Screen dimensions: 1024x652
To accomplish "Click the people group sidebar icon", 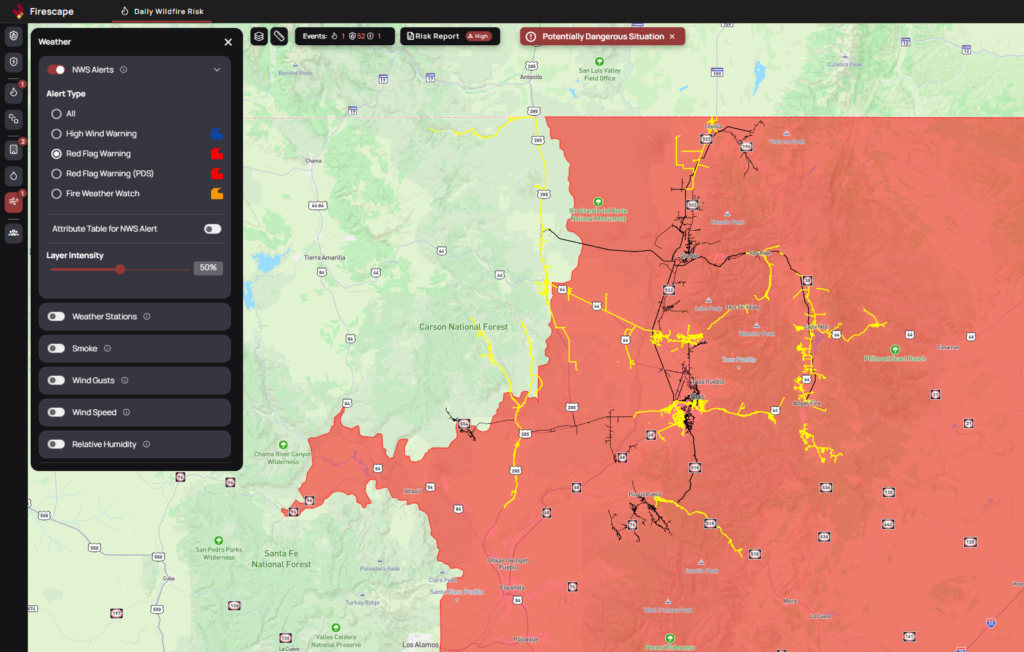I will pos(14,232).
